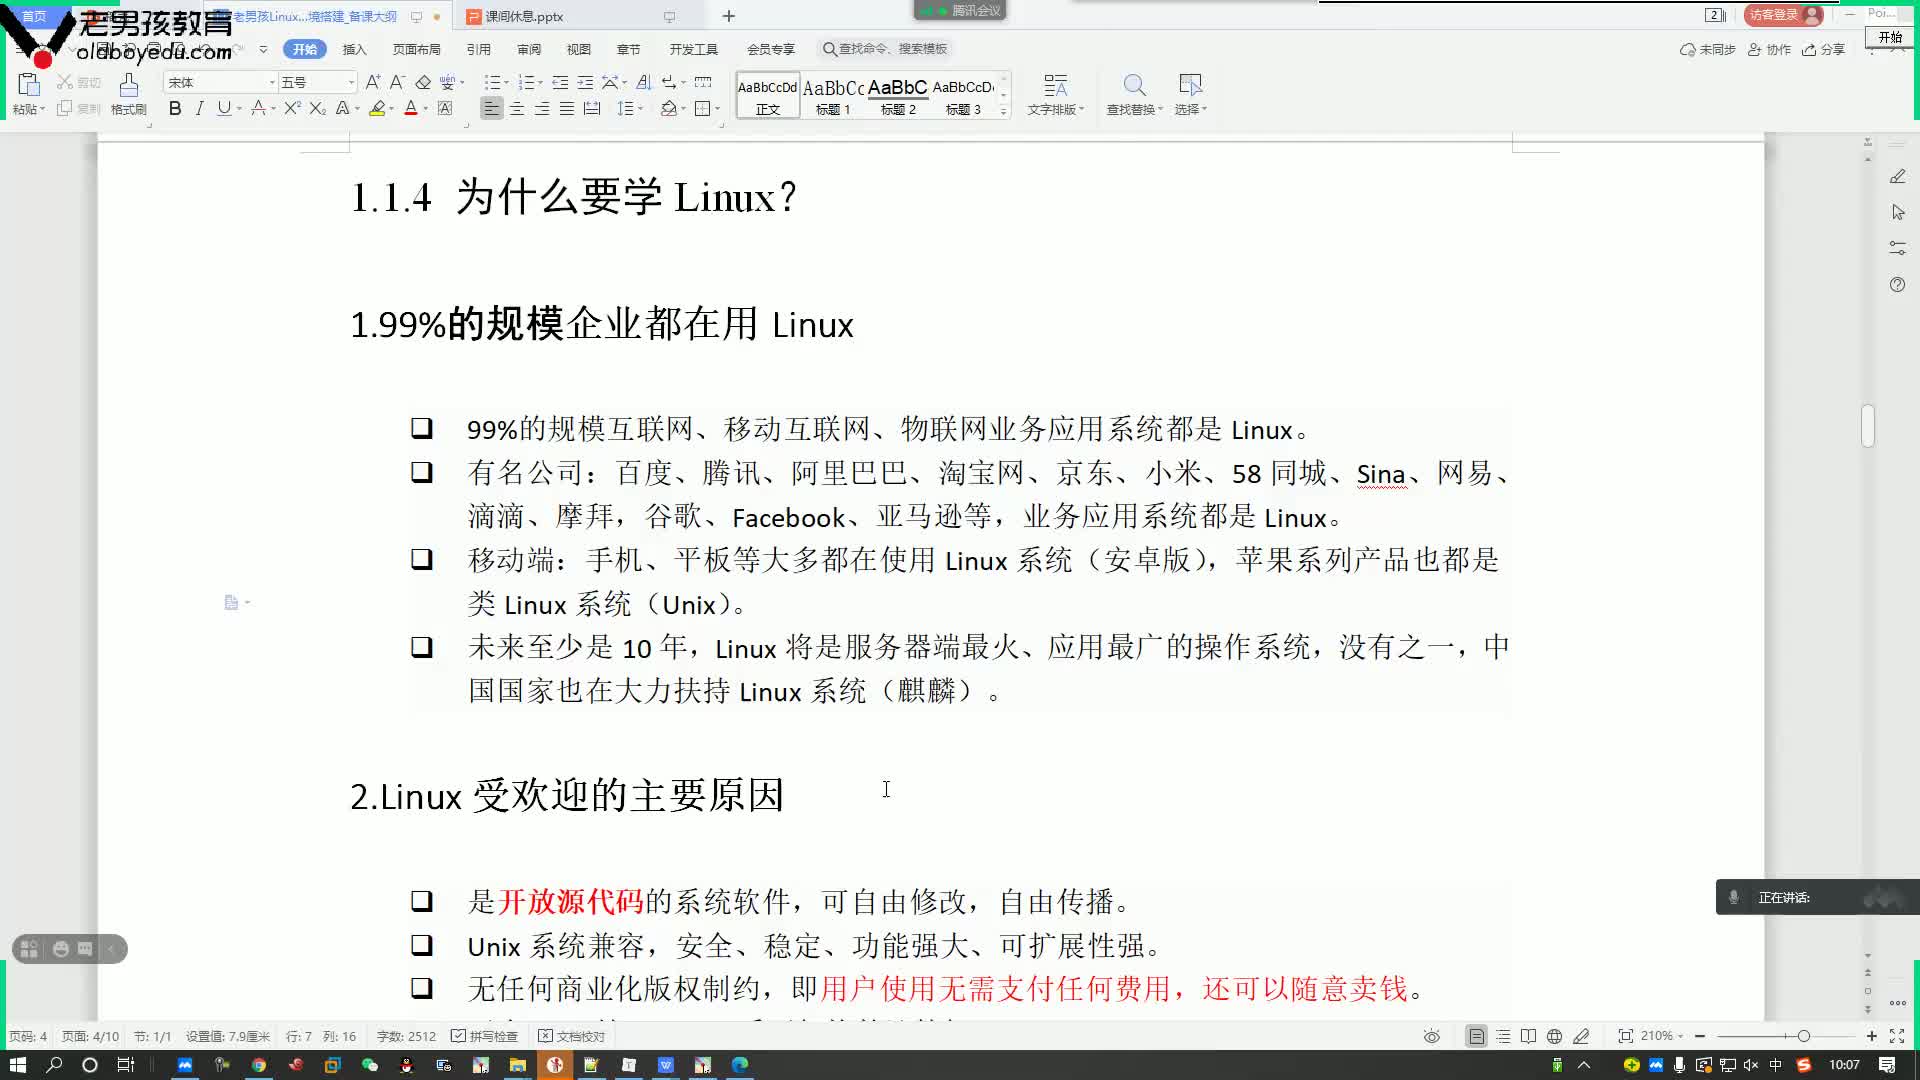Viewport: 1920px width, 1080px height.
Task: Click the 未同步 sync status icon
Action: click(1708, 49)
